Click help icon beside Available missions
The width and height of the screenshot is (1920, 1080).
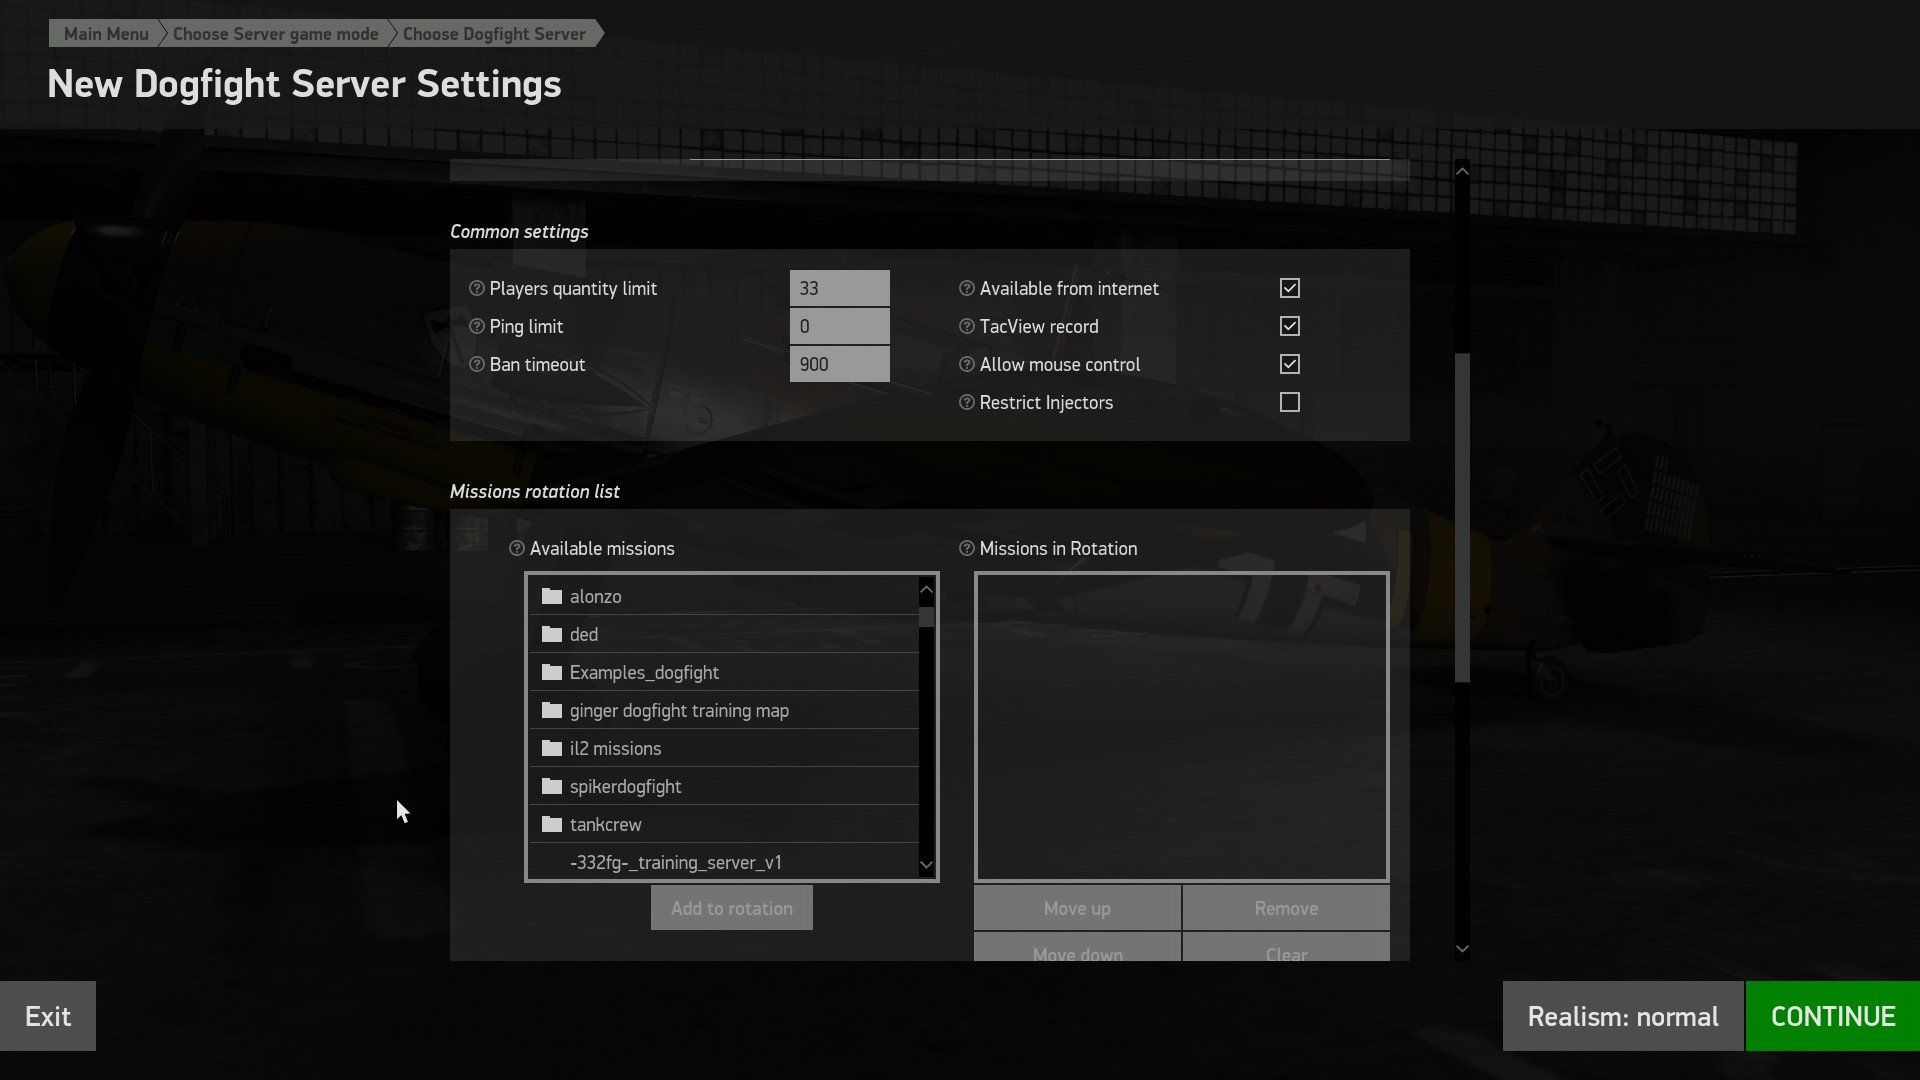click(516, 548)
